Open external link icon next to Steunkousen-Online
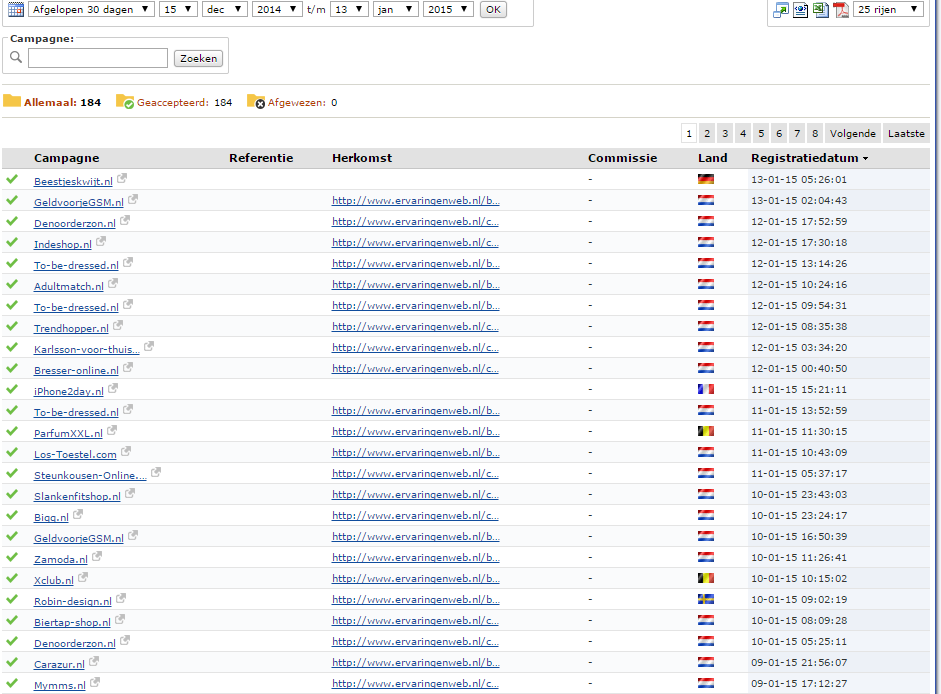The height and width of the screenshot is (694, 941). pos(155,472)
